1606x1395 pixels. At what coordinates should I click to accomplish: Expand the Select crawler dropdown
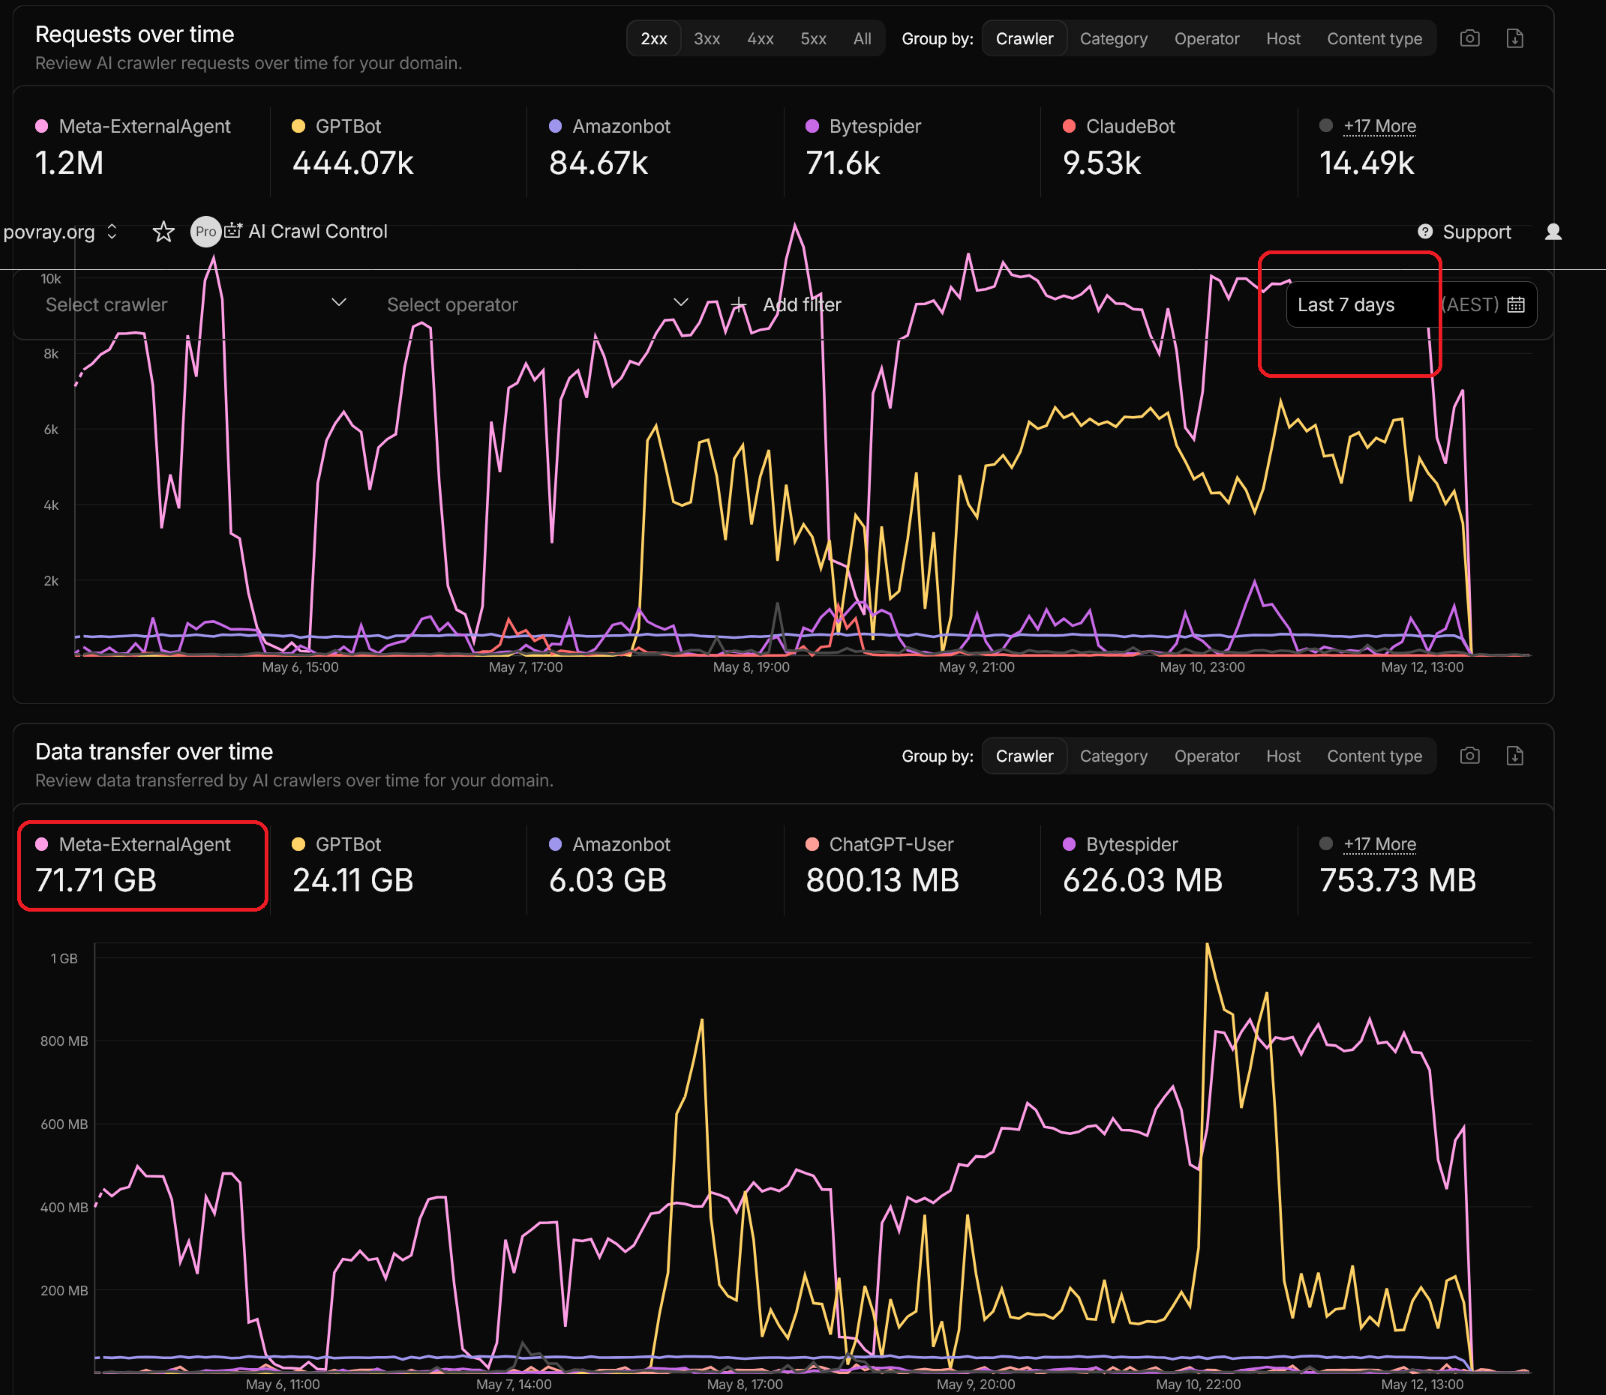point(195,305)
